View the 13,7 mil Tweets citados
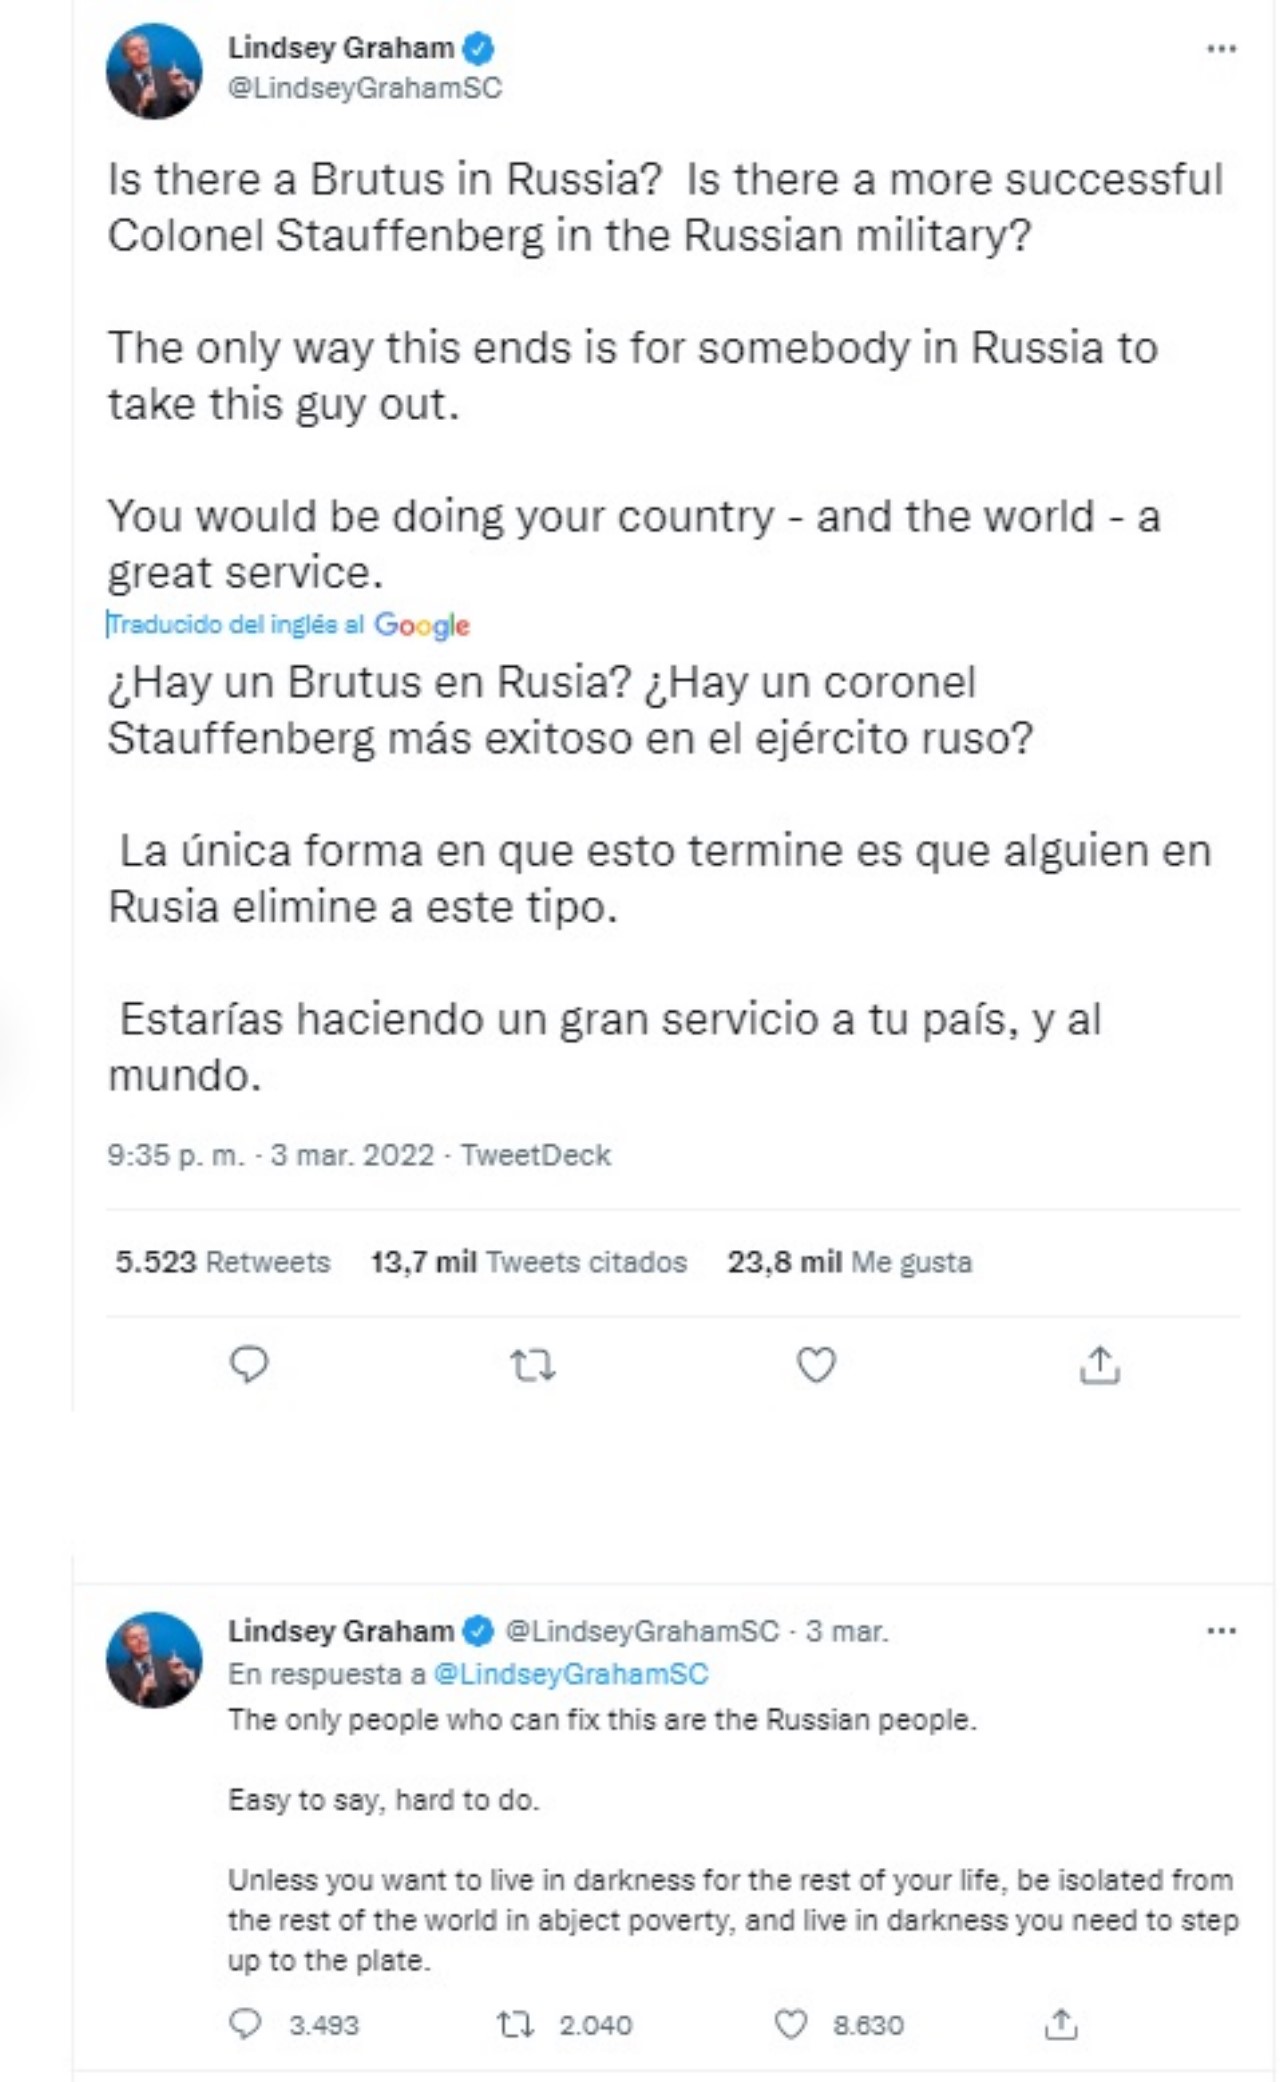 (528, 1262)
